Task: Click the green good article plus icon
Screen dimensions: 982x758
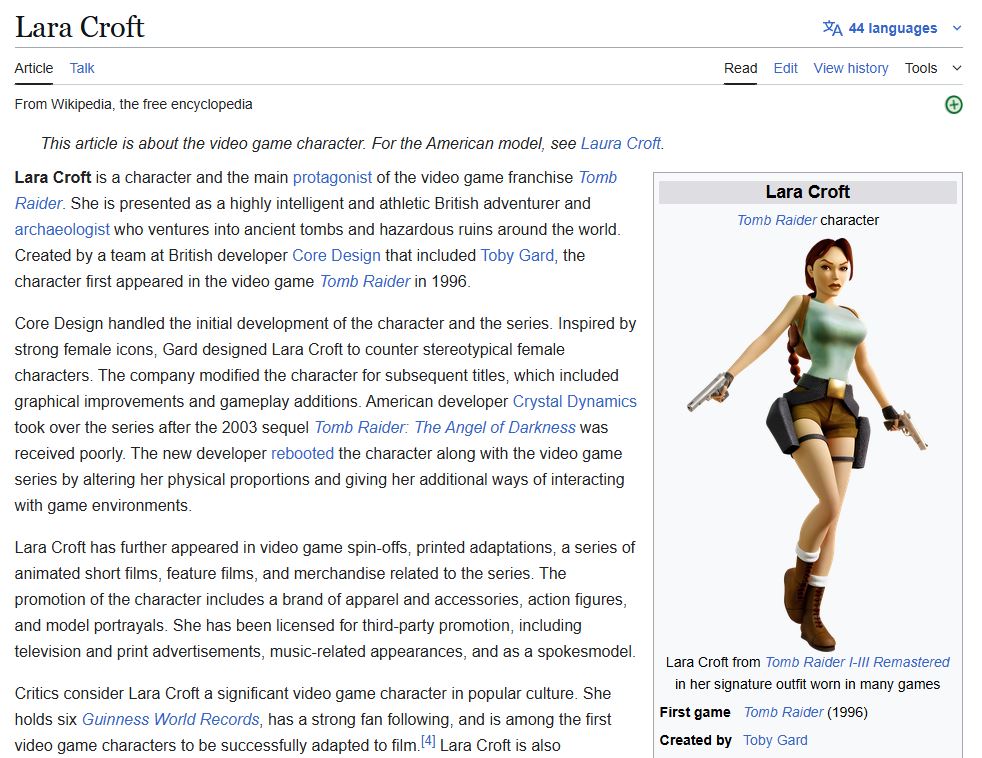Action: (953, 105)
